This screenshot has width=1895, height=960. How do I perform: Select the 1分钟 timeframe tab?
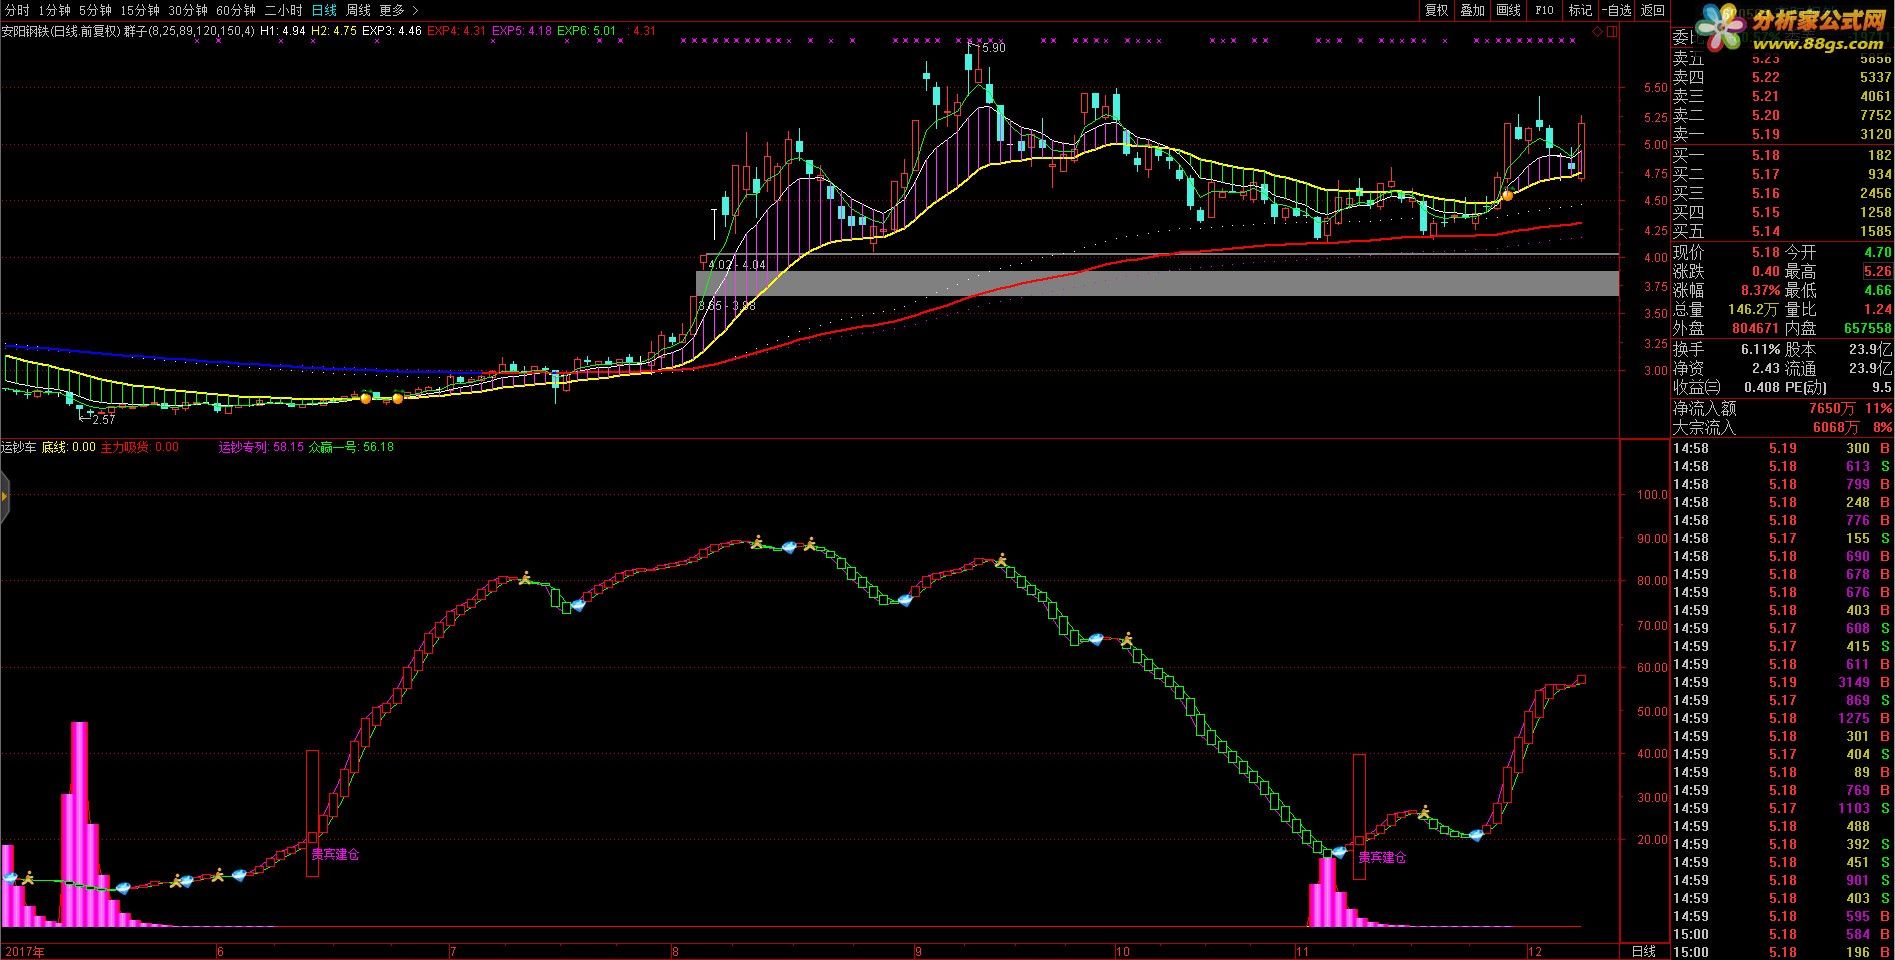point(54,10)
